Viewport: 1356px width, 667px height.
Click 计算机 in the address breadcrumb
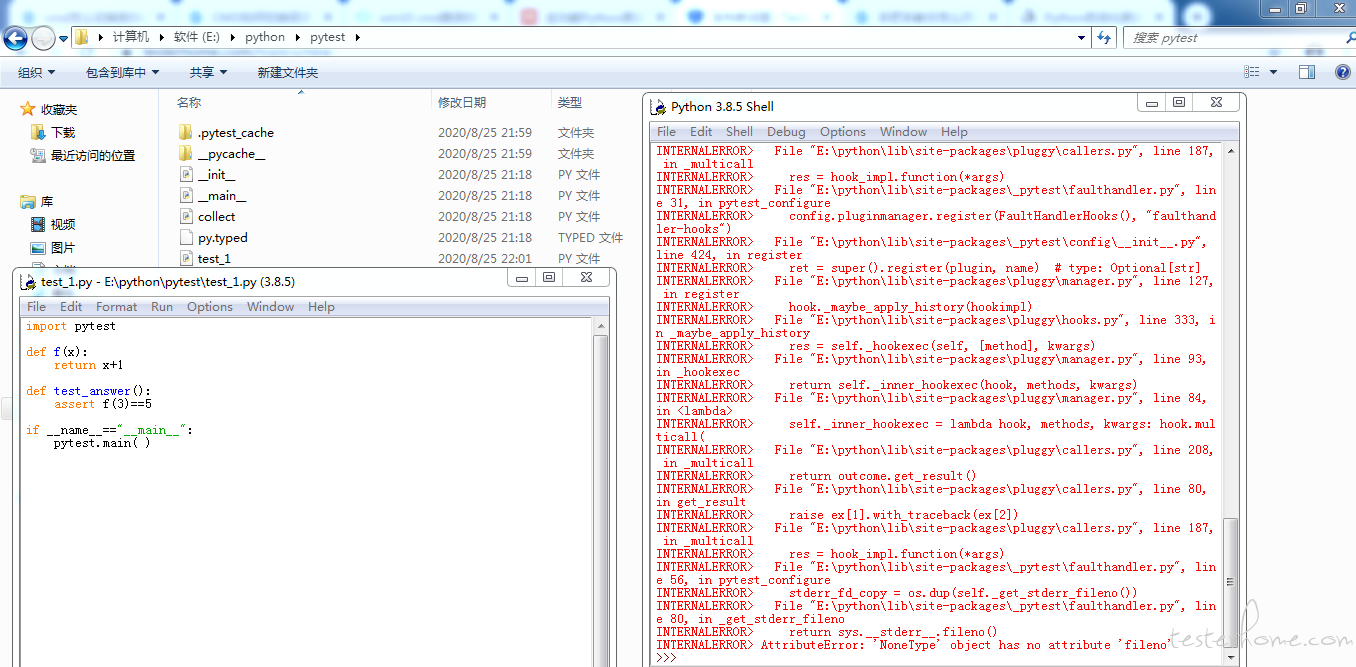131,37
